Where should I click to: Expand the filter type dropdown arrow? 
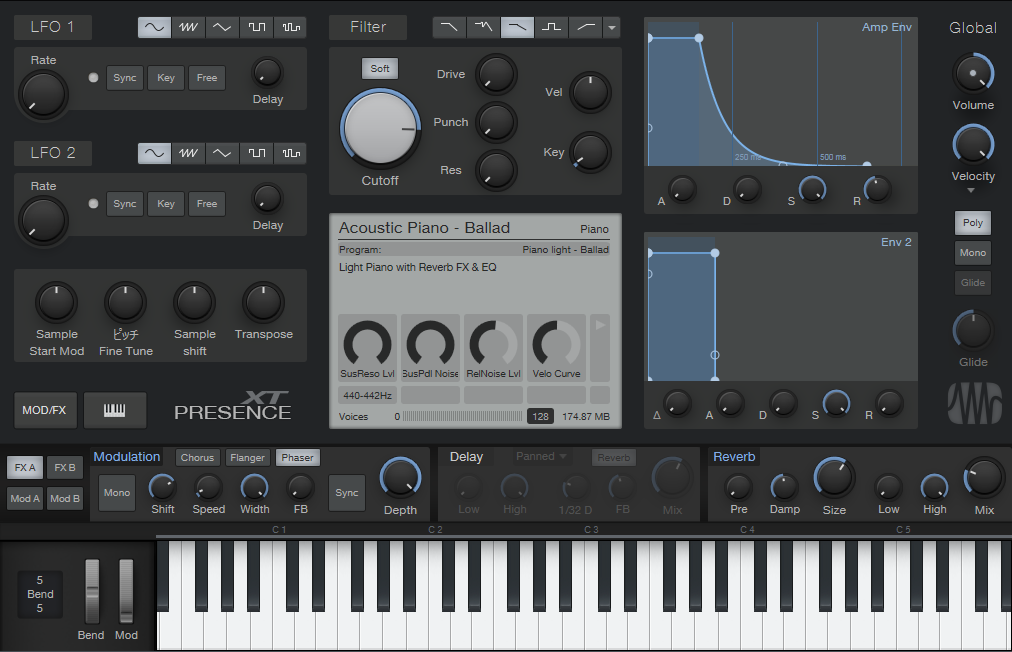612,28
